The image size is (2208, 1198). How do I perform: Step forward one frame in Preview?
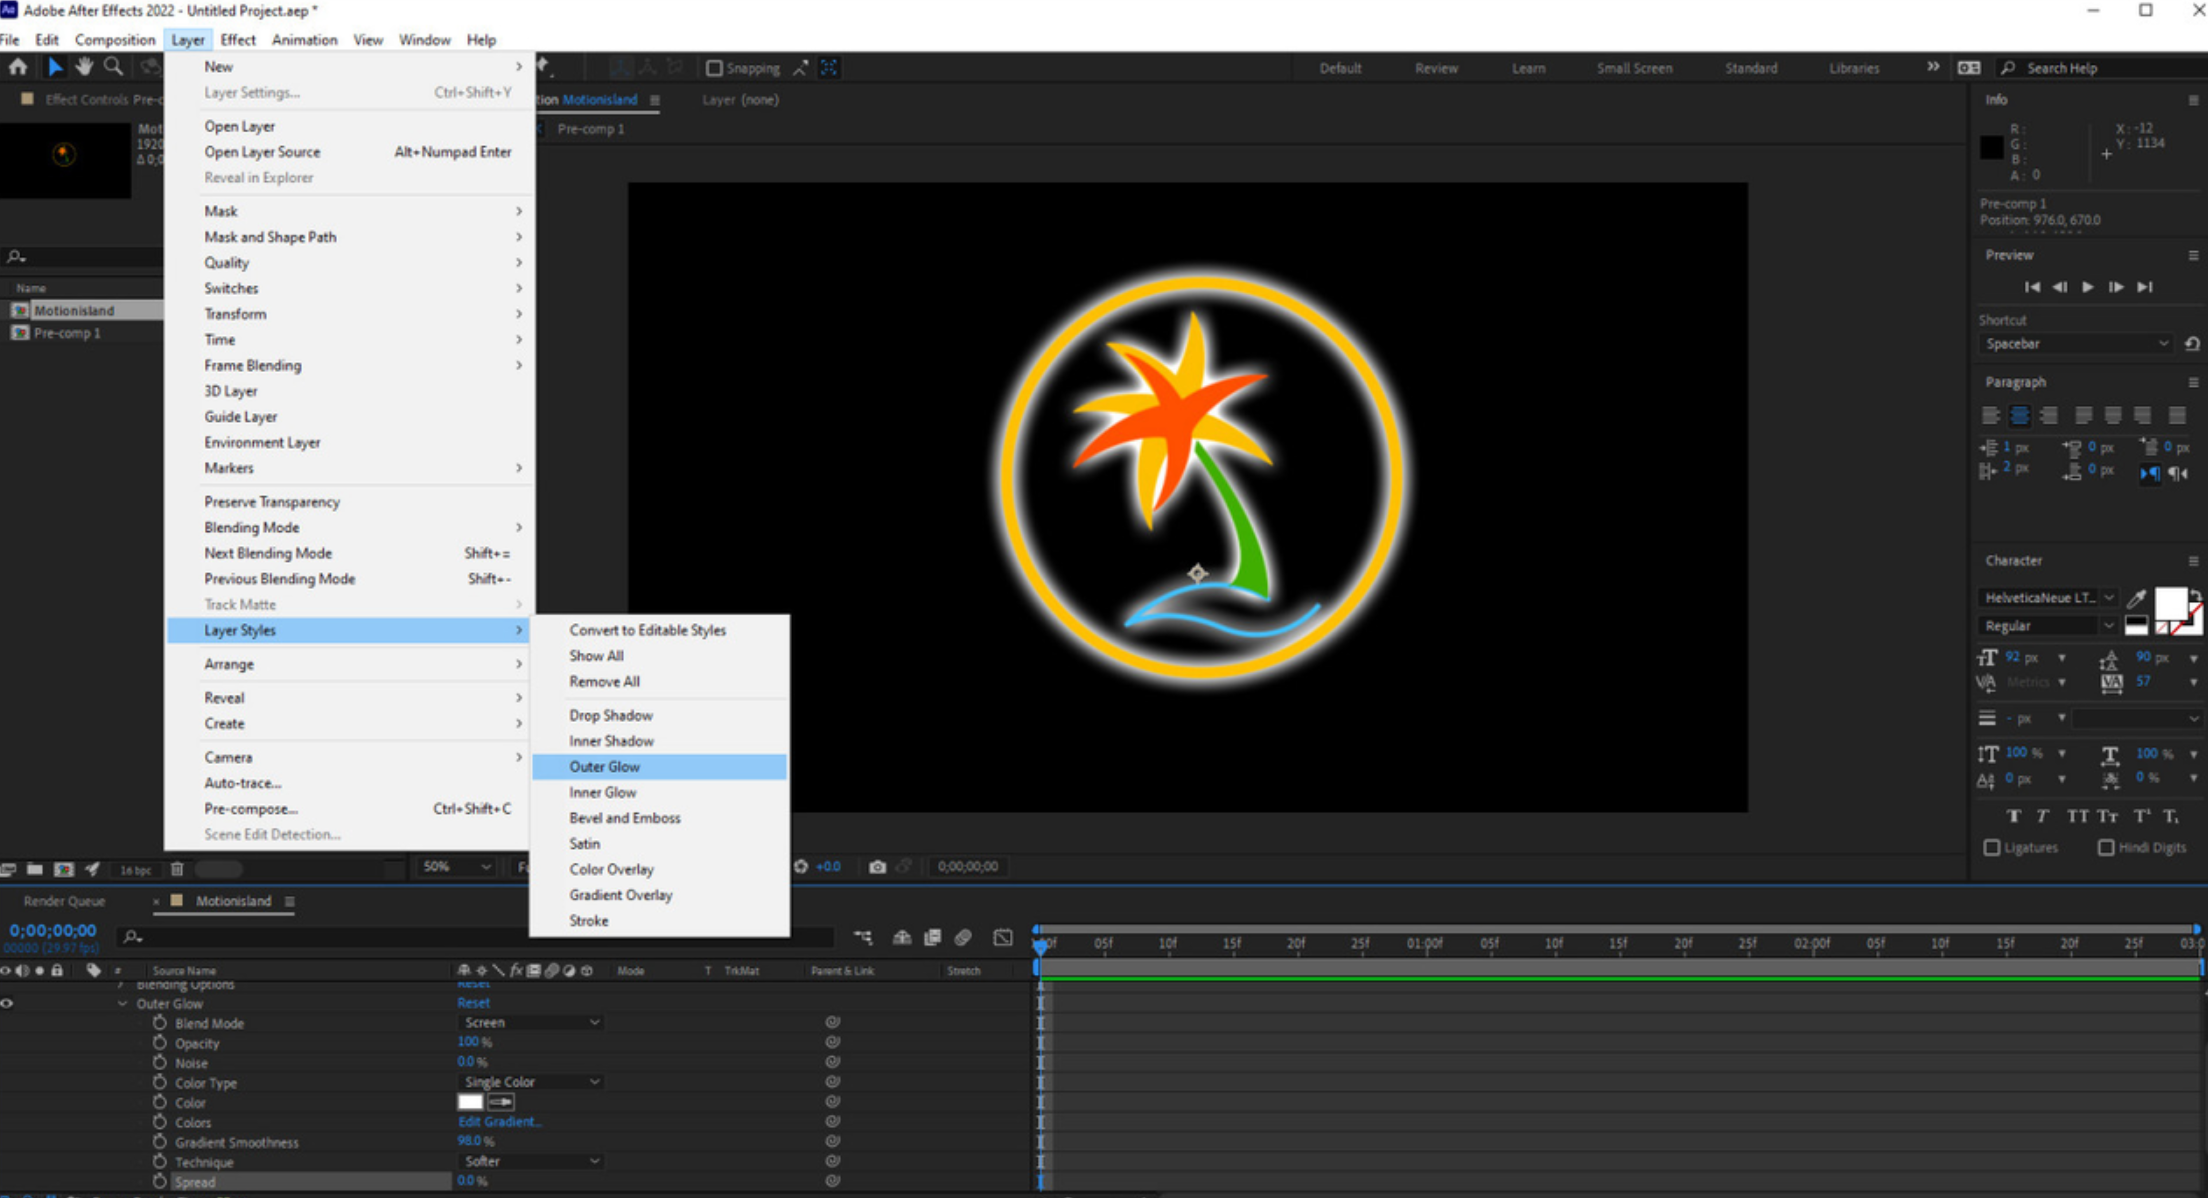pos(2116,287)
